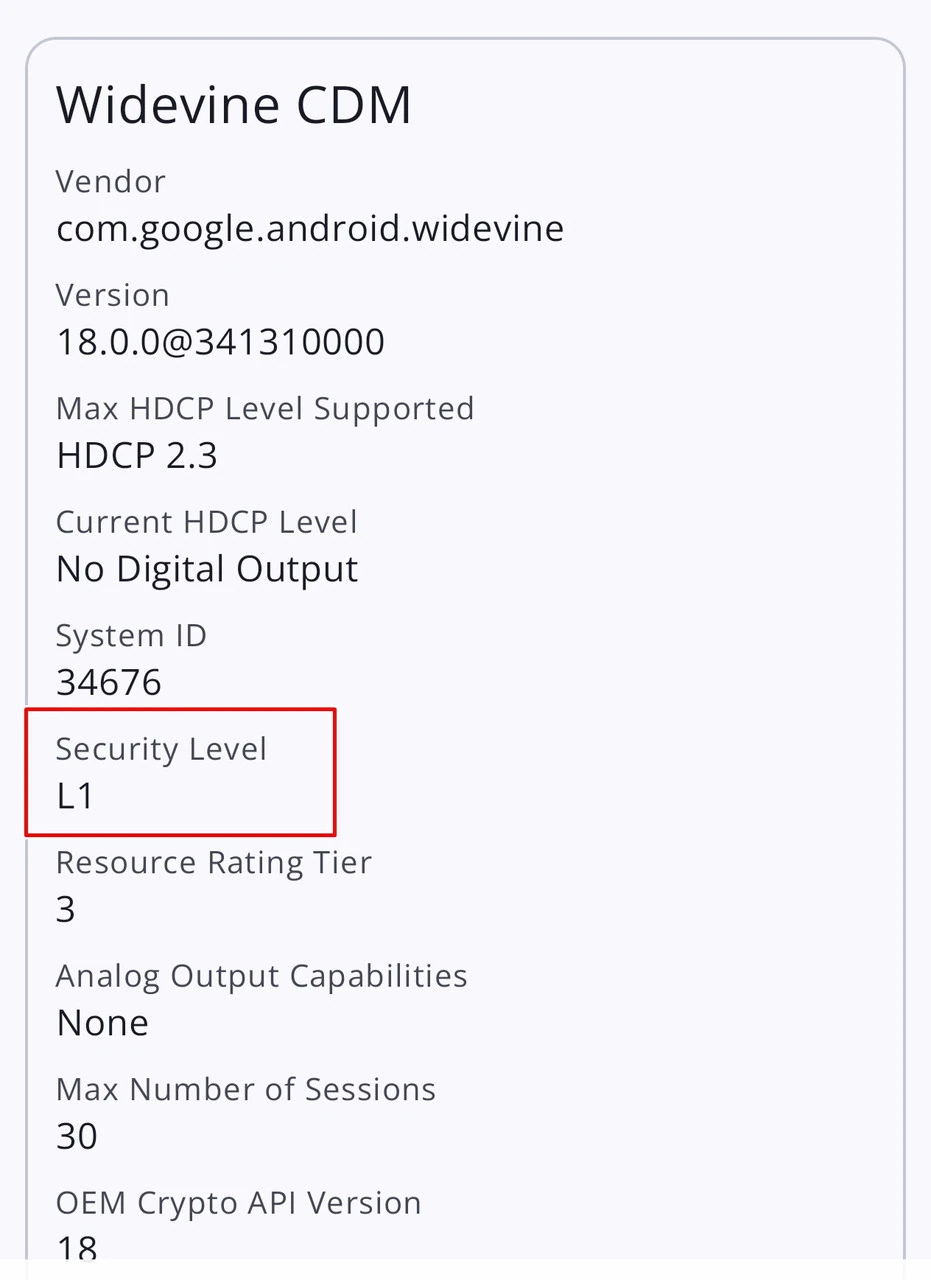Select version value 18.0.0@341310000

(x=220, y=342)
